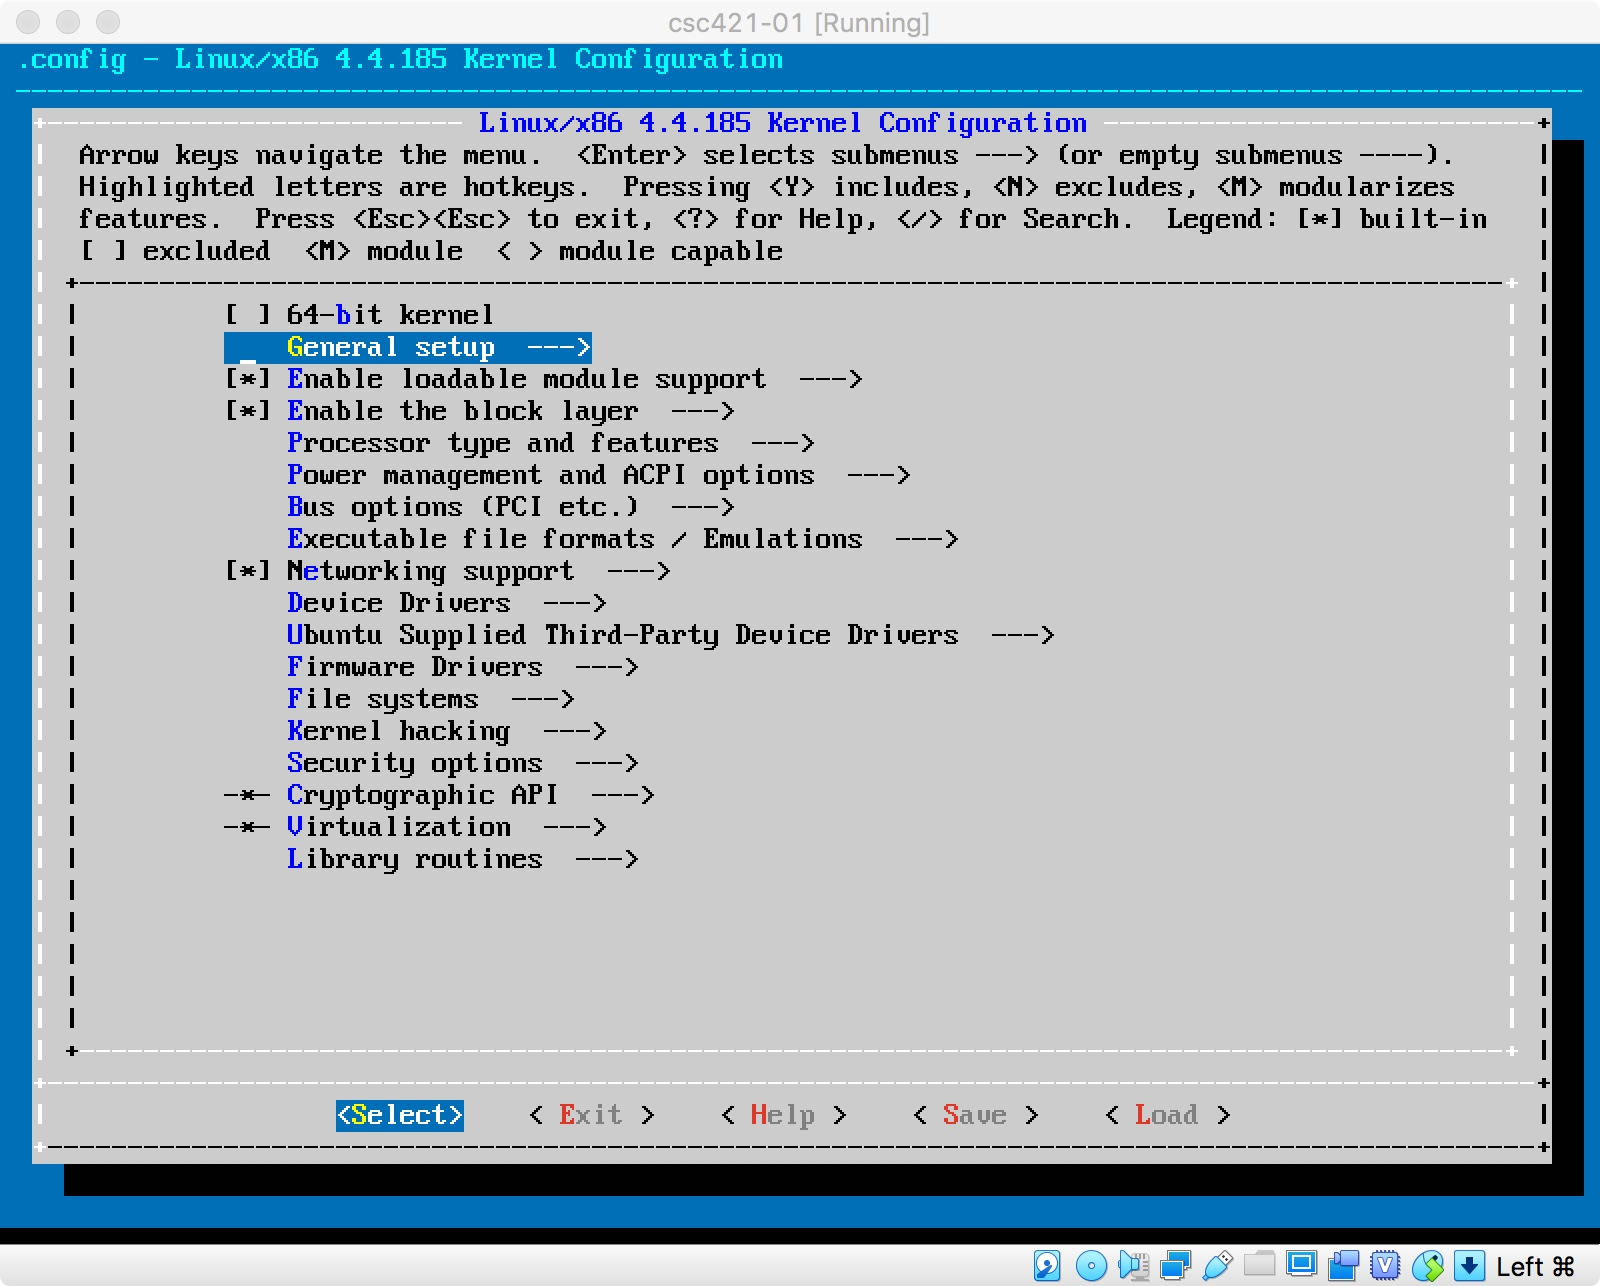Image resolution: width=1600 pixels, height=1286 pixels.
Task: Click the arrow after Cryptographic API
Action: [622, 795]
